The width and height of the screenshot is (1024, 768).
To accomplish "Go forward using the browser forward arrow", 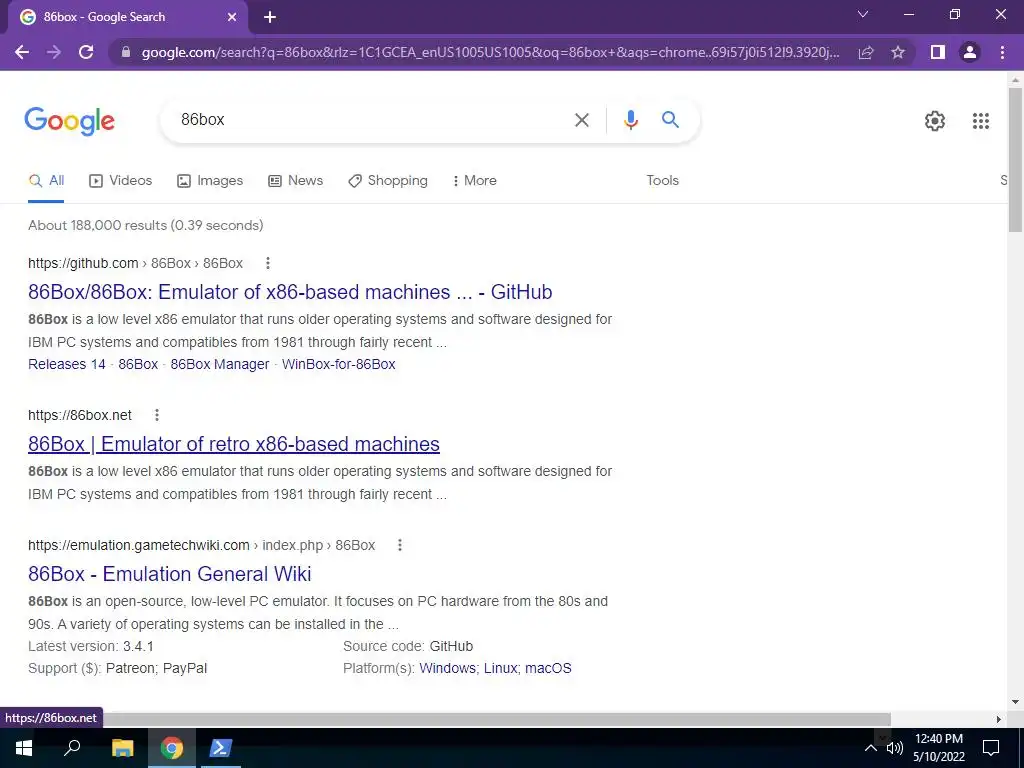I will (54, 52).
